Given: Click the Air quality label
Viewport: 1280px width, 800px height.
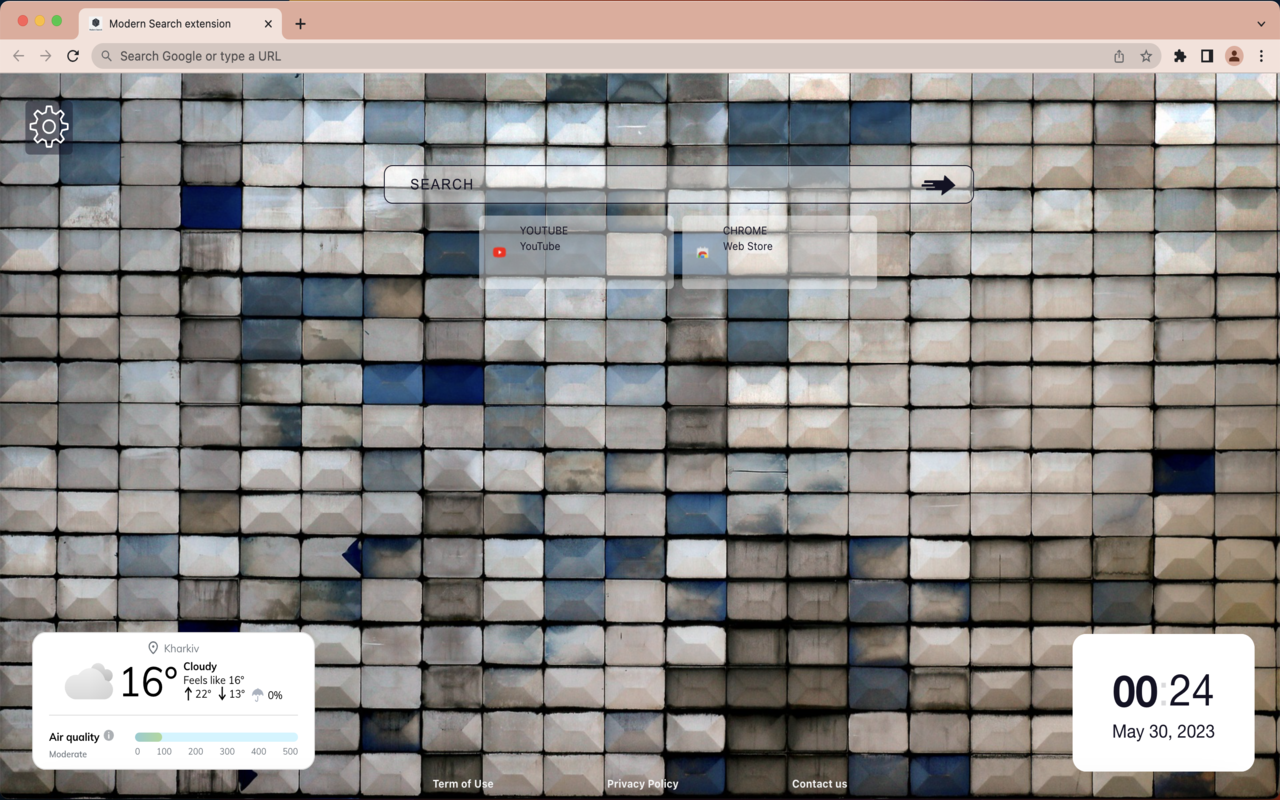Looking at the screenshot, I should pos(74,737).
